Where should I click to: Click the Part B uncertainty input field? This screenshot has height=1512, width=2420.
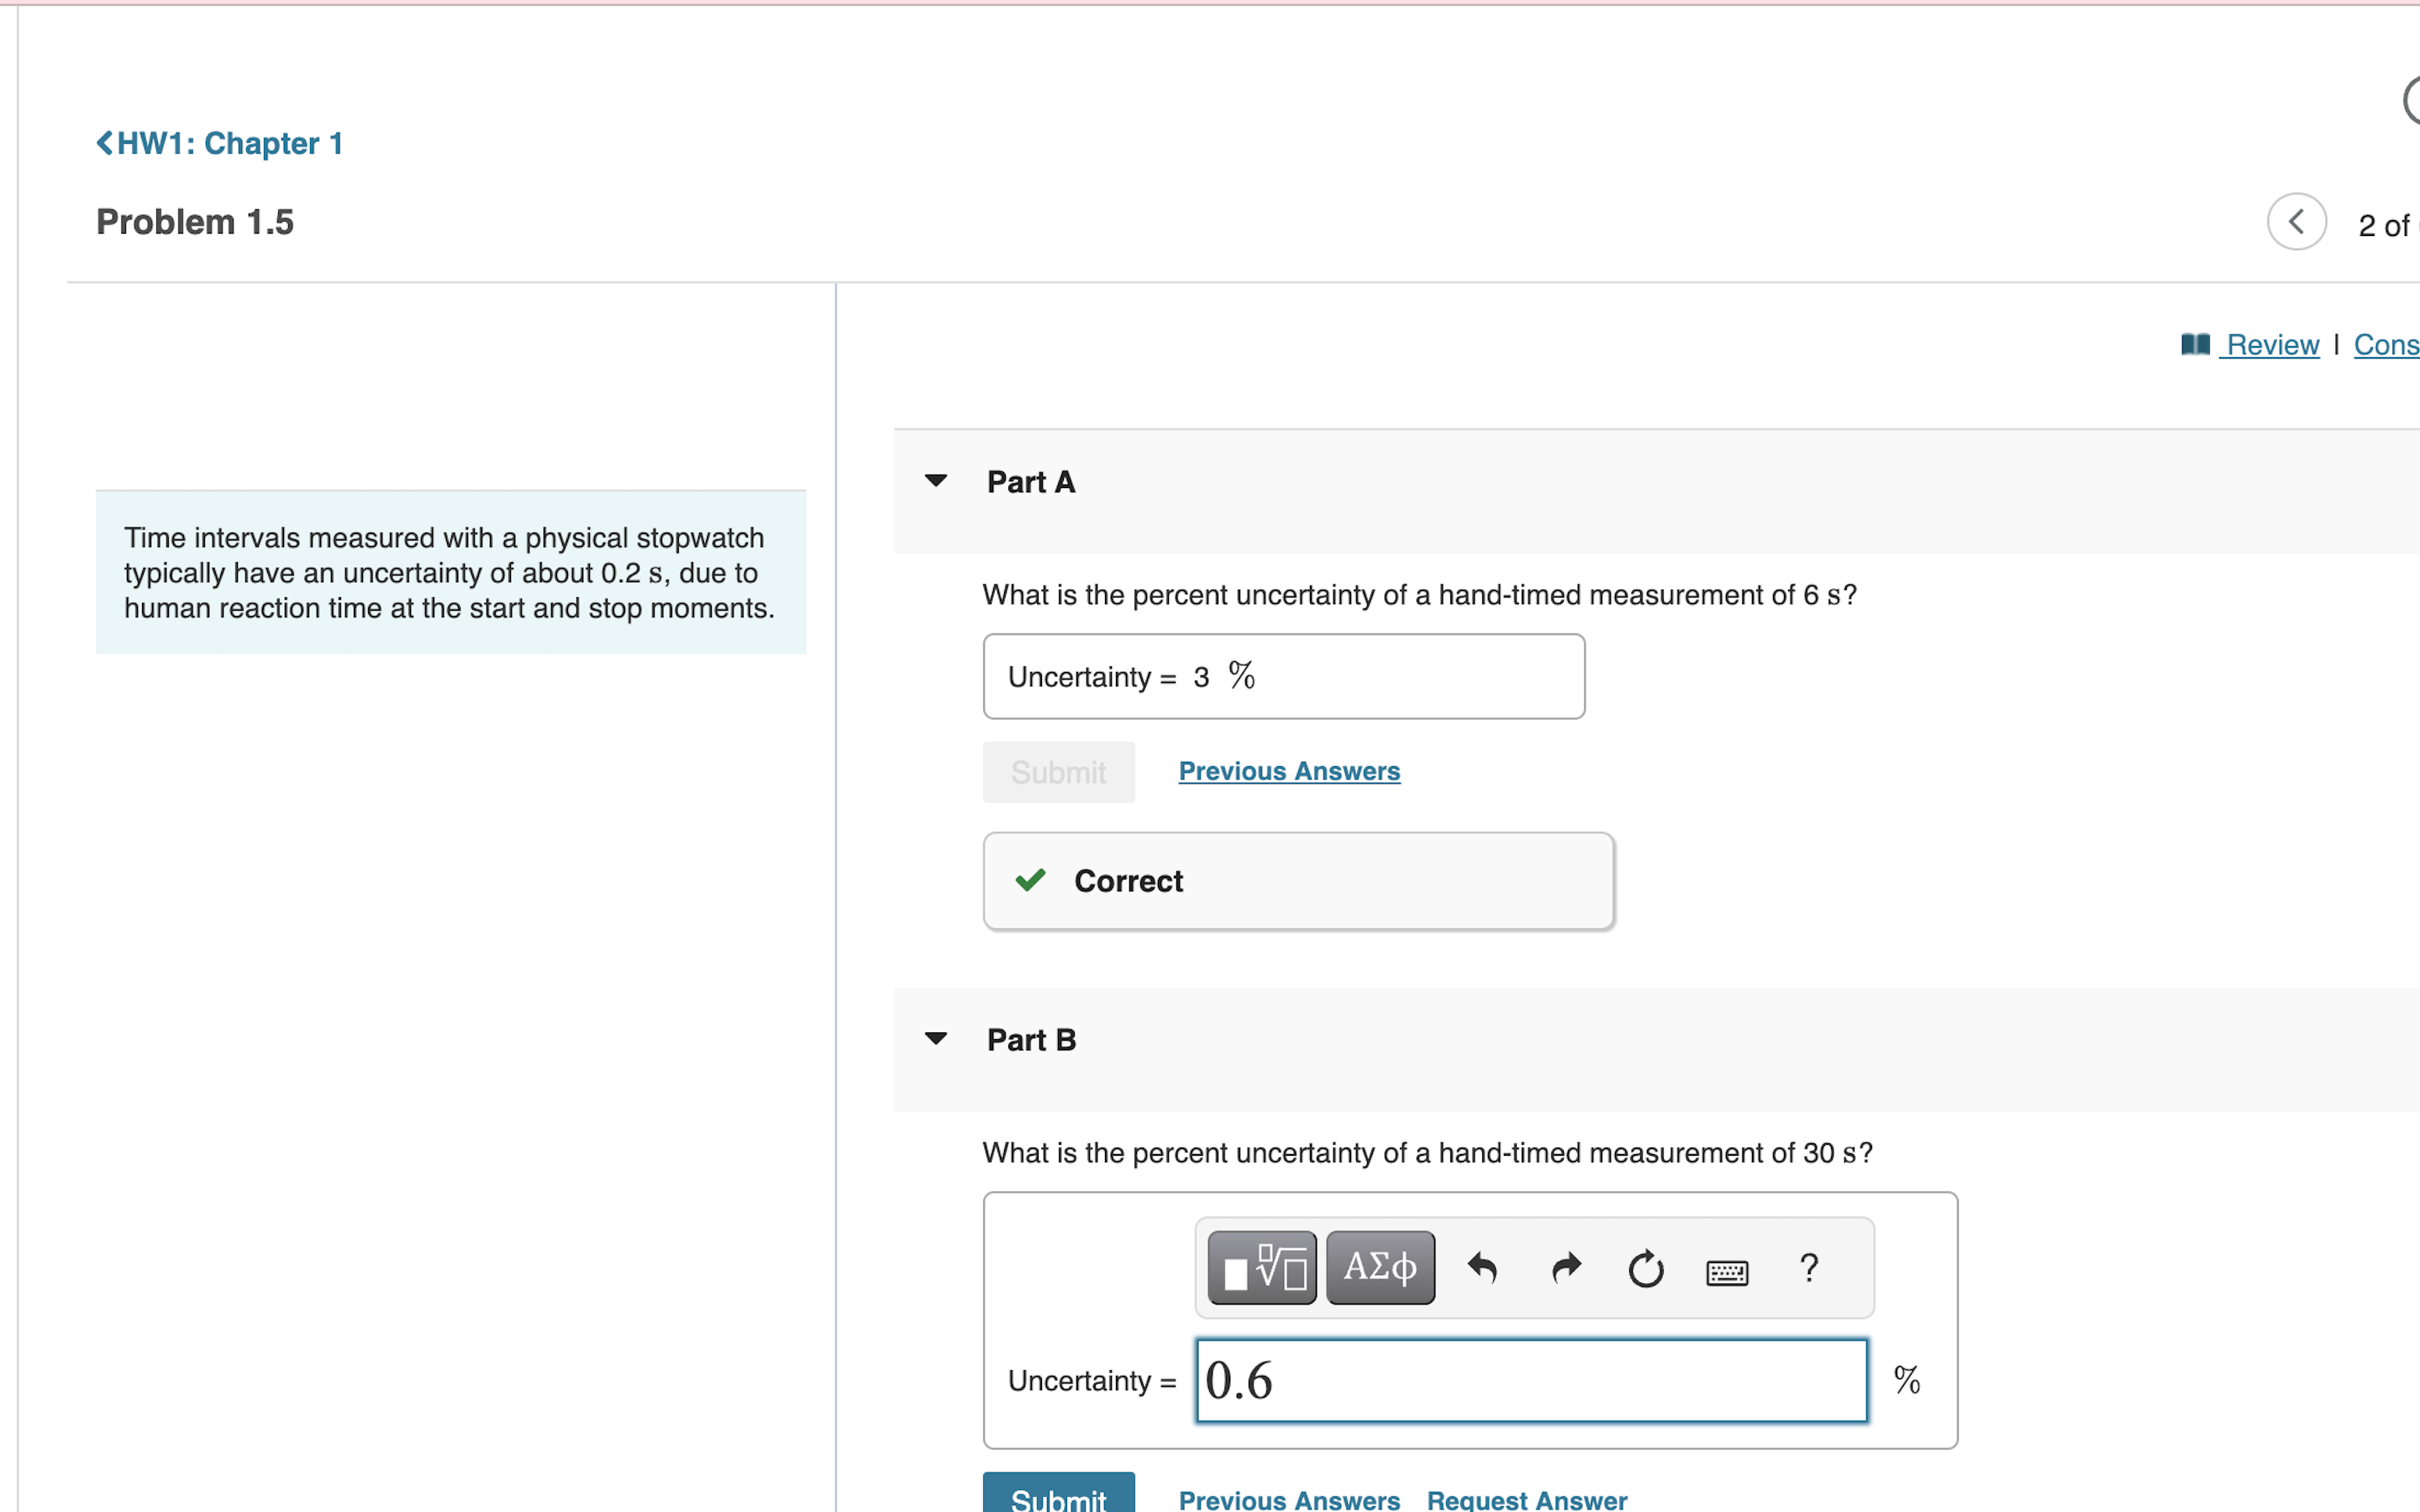pos(1531,1380)
